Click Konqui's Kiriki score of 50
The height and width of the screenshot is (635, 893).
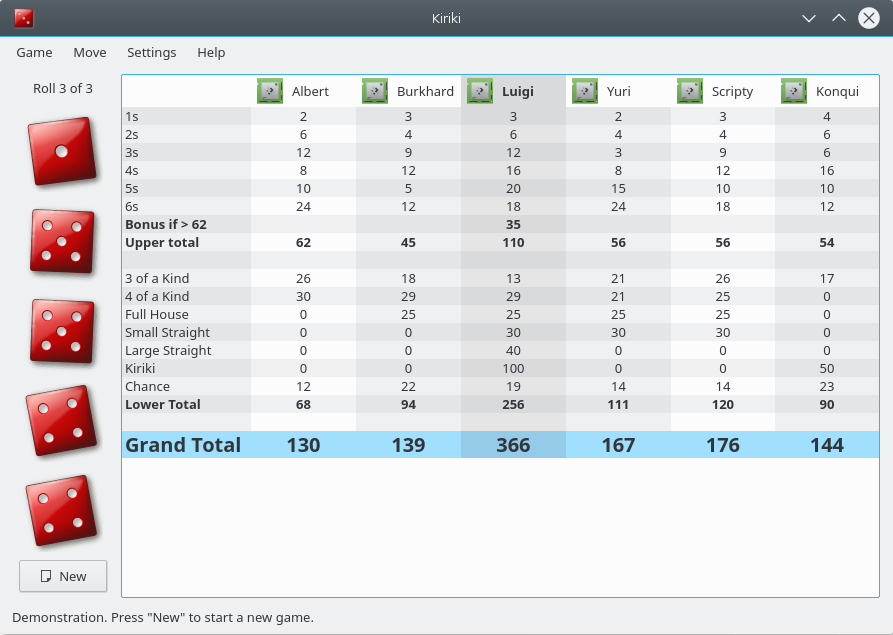[827, 368]
